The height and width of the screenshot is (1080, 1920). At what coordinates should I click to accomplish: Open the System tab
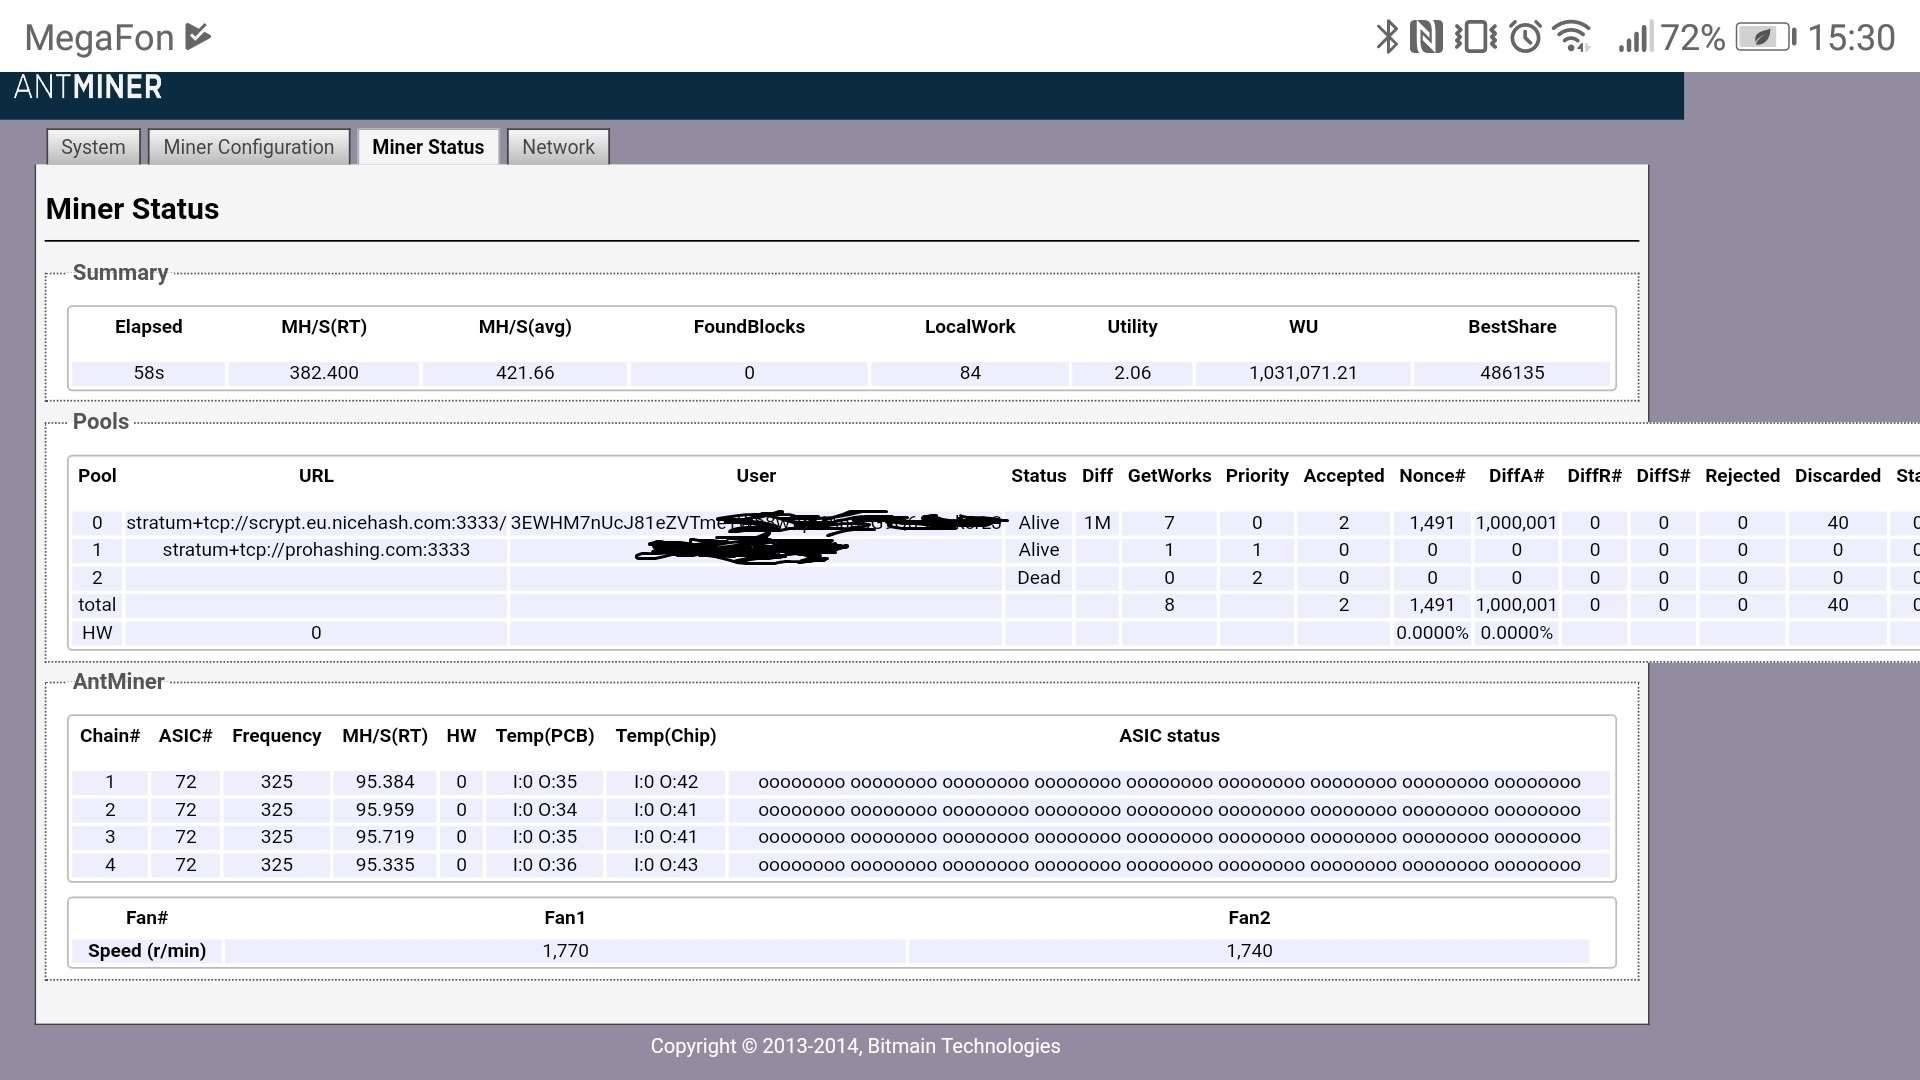click(93, 147)
